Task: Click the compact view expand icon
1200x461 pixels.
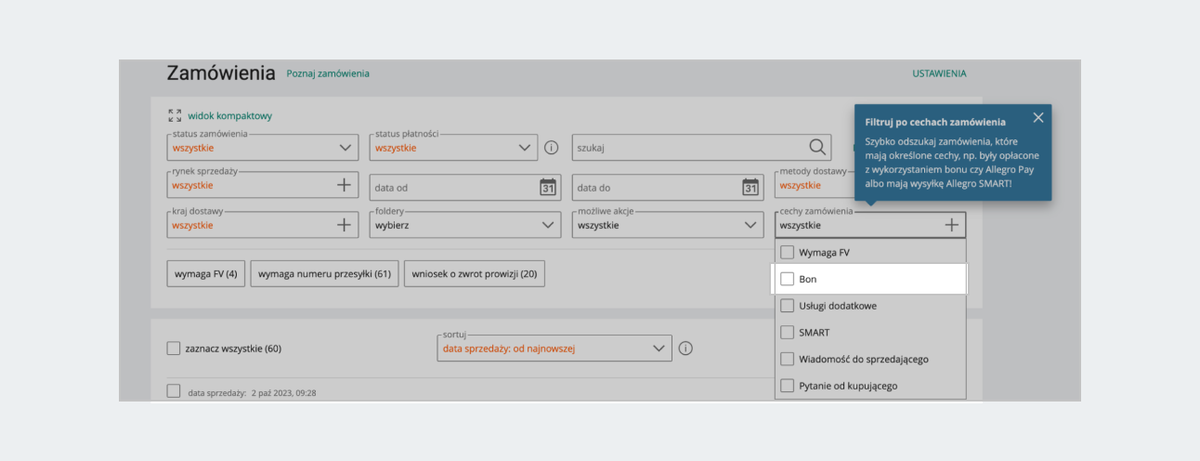Action: [175, 115]
